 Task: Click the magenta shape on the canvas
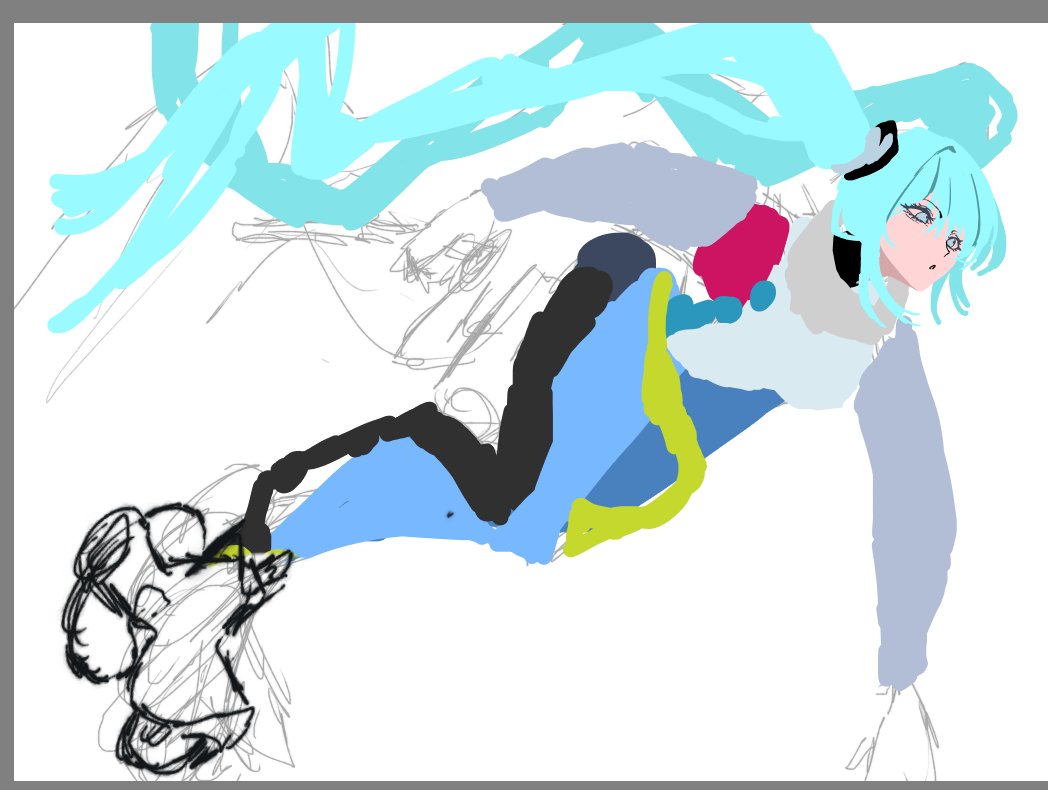coord(741,254)
